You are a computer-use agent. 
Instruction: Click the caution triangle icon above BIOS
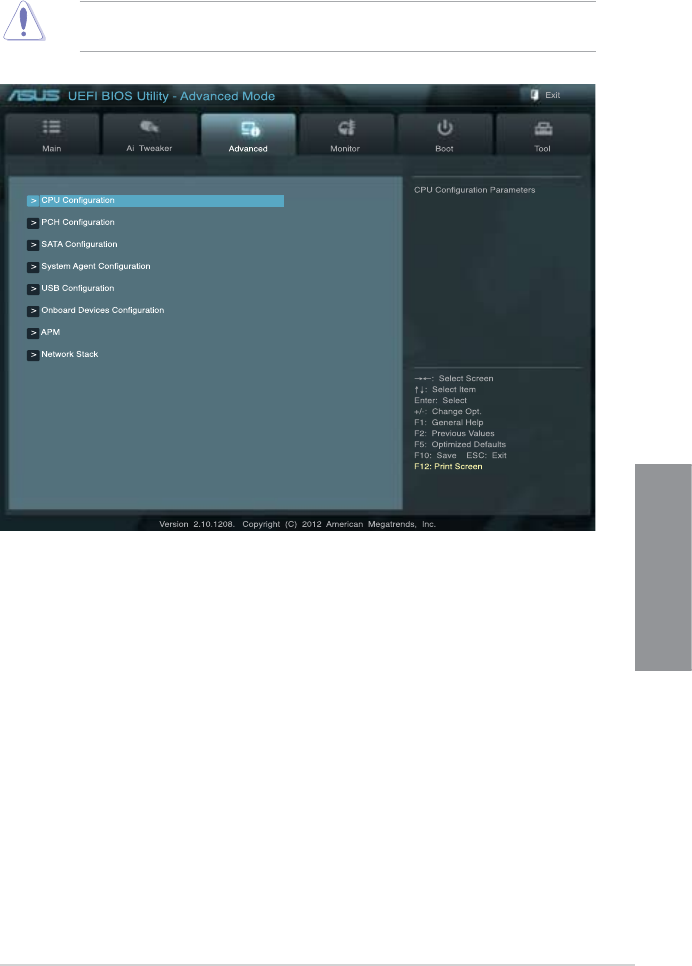click(x=23, y=20)
